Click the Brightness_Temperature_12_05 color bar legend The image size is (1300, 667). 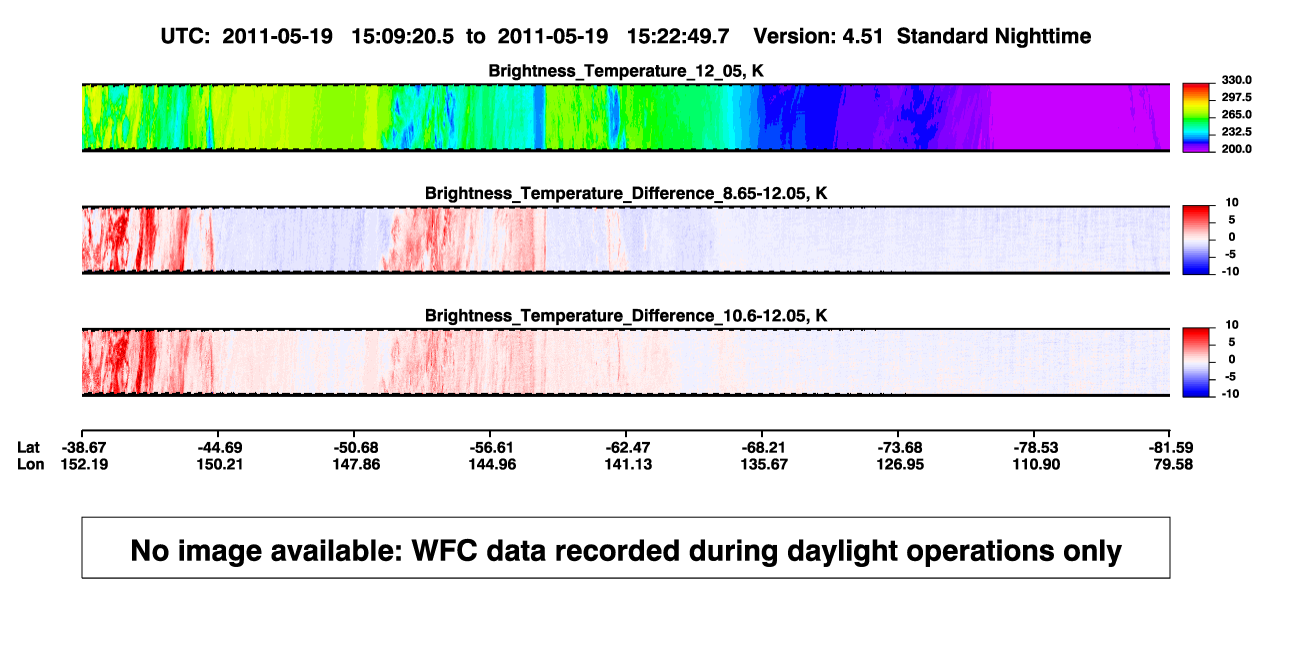coord(1197,118)
